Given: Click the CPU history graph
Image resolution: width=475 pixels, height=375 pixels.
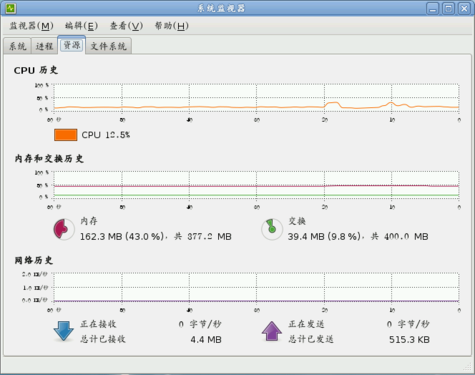Looking at the screenshot, I should 256,98.
